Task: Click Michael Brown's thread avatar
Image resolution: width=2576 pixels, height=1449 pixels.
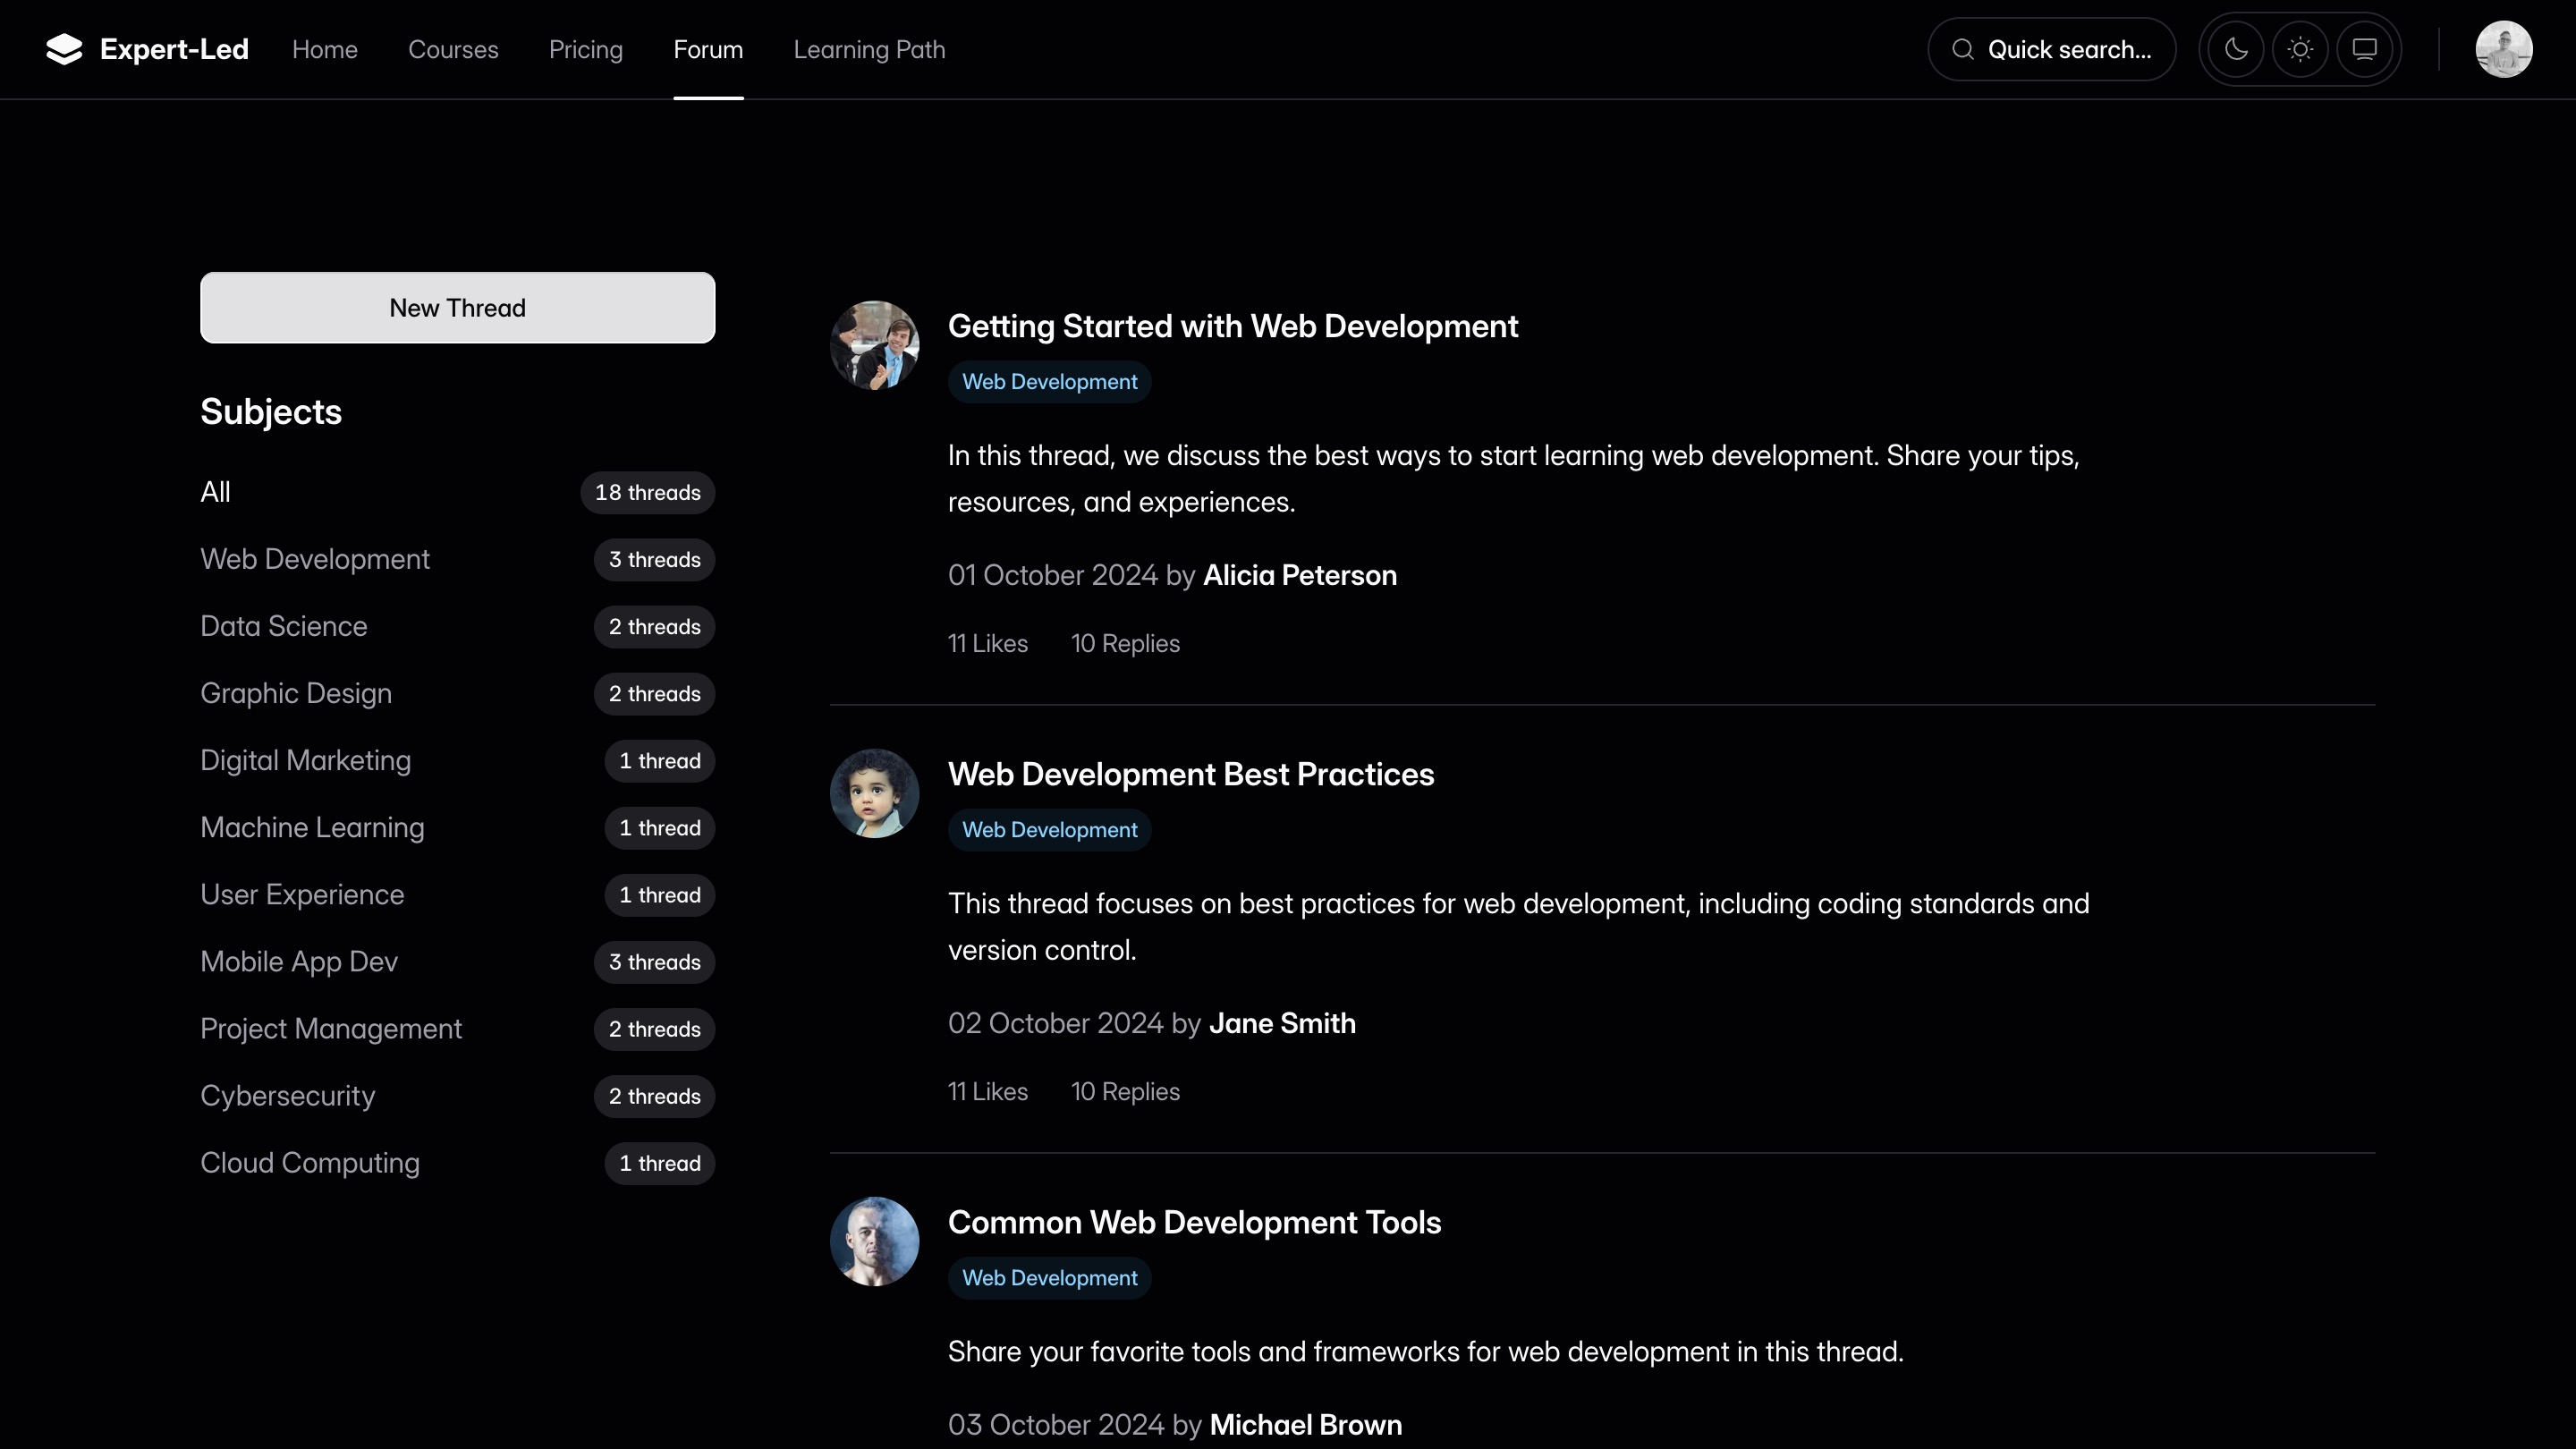Action: [x=874, y=1241]
